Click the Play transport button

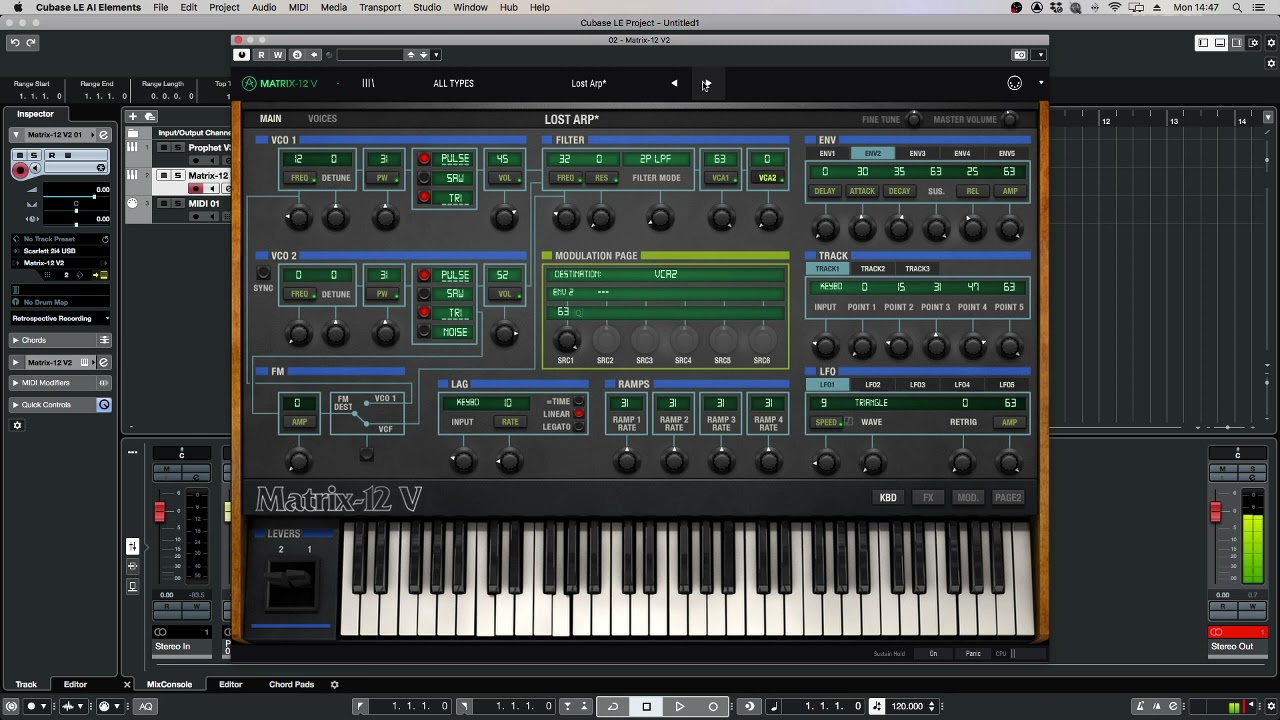680,706
